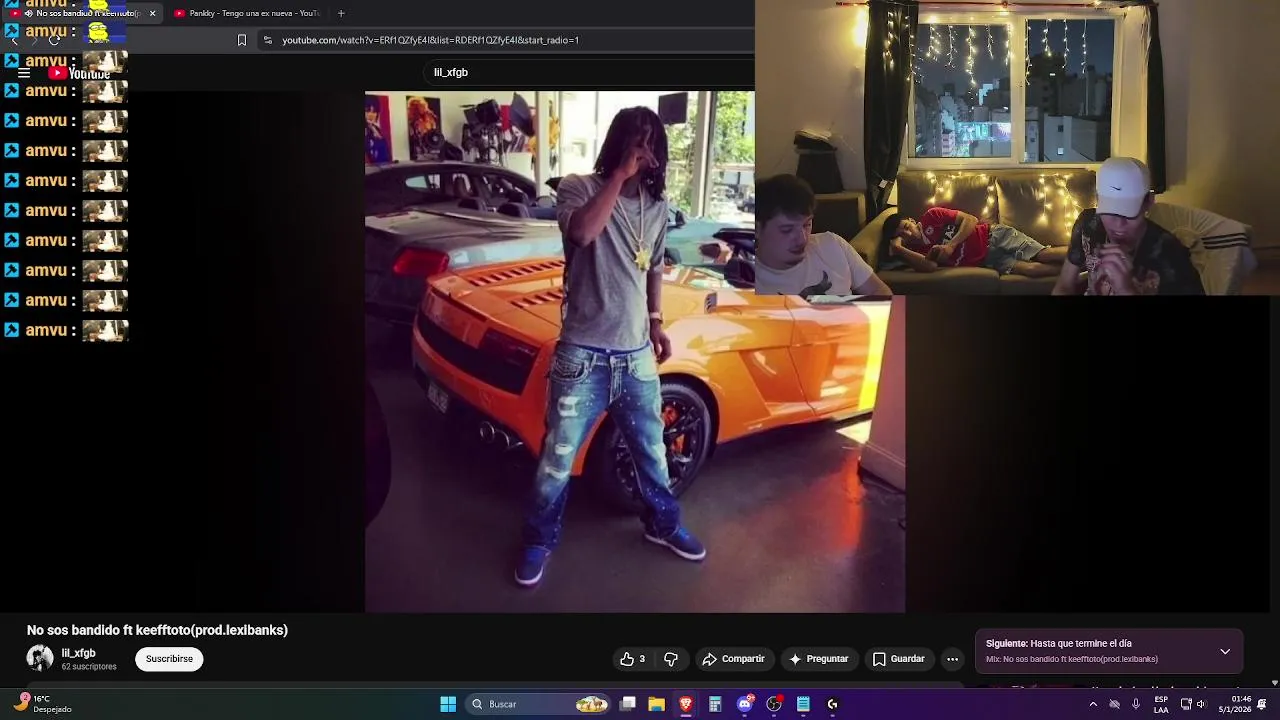Open the blue notepad app on taskbar
Image resolution: width=1280 pixels, height=720 pixels.
pos(803,704)
